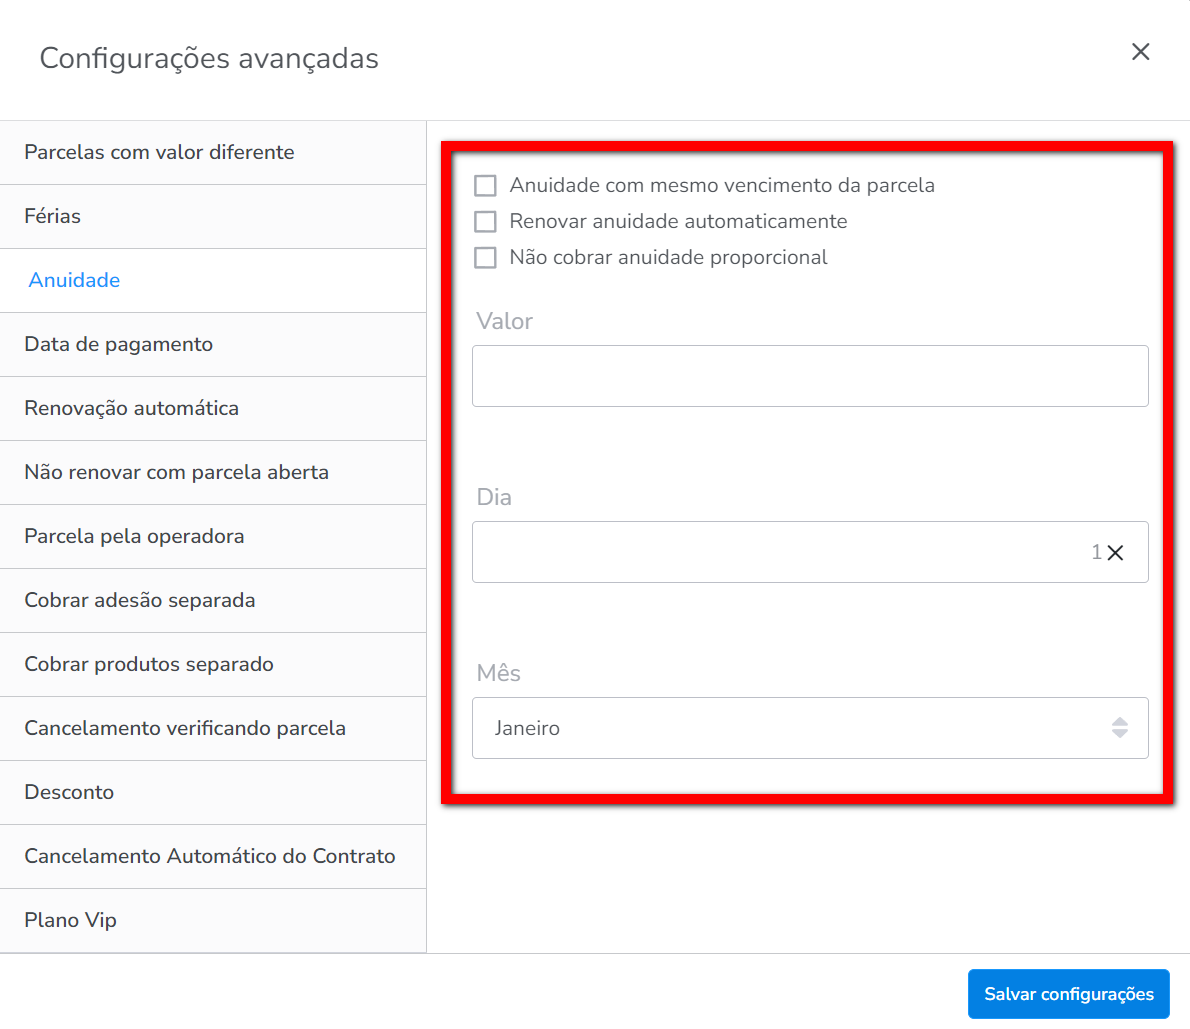Select Não renovar com parcela aberta

coord(177,473)
